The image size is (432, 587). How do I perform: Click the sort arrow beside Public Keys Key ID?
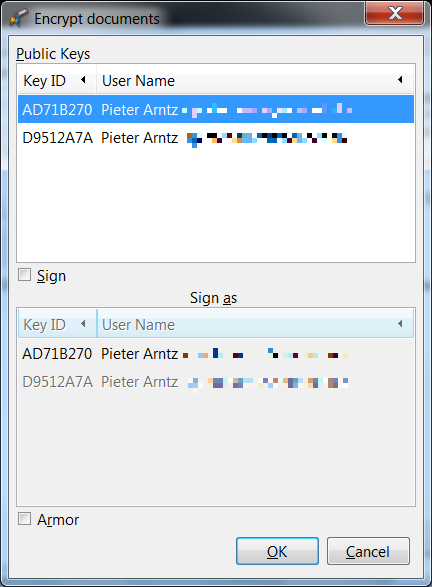(83, 79)
